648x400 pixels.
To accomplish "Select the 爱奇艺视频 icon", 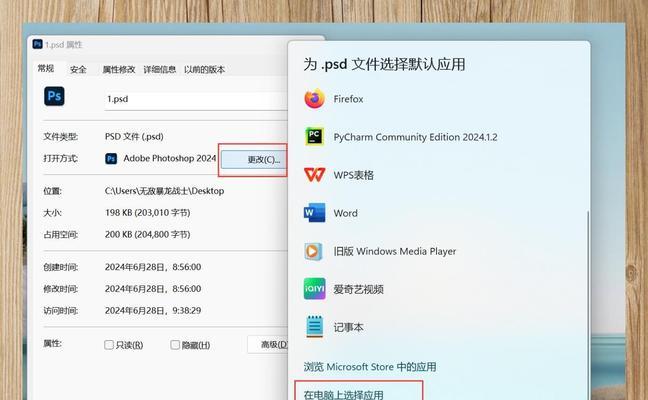I will [314, 289].
